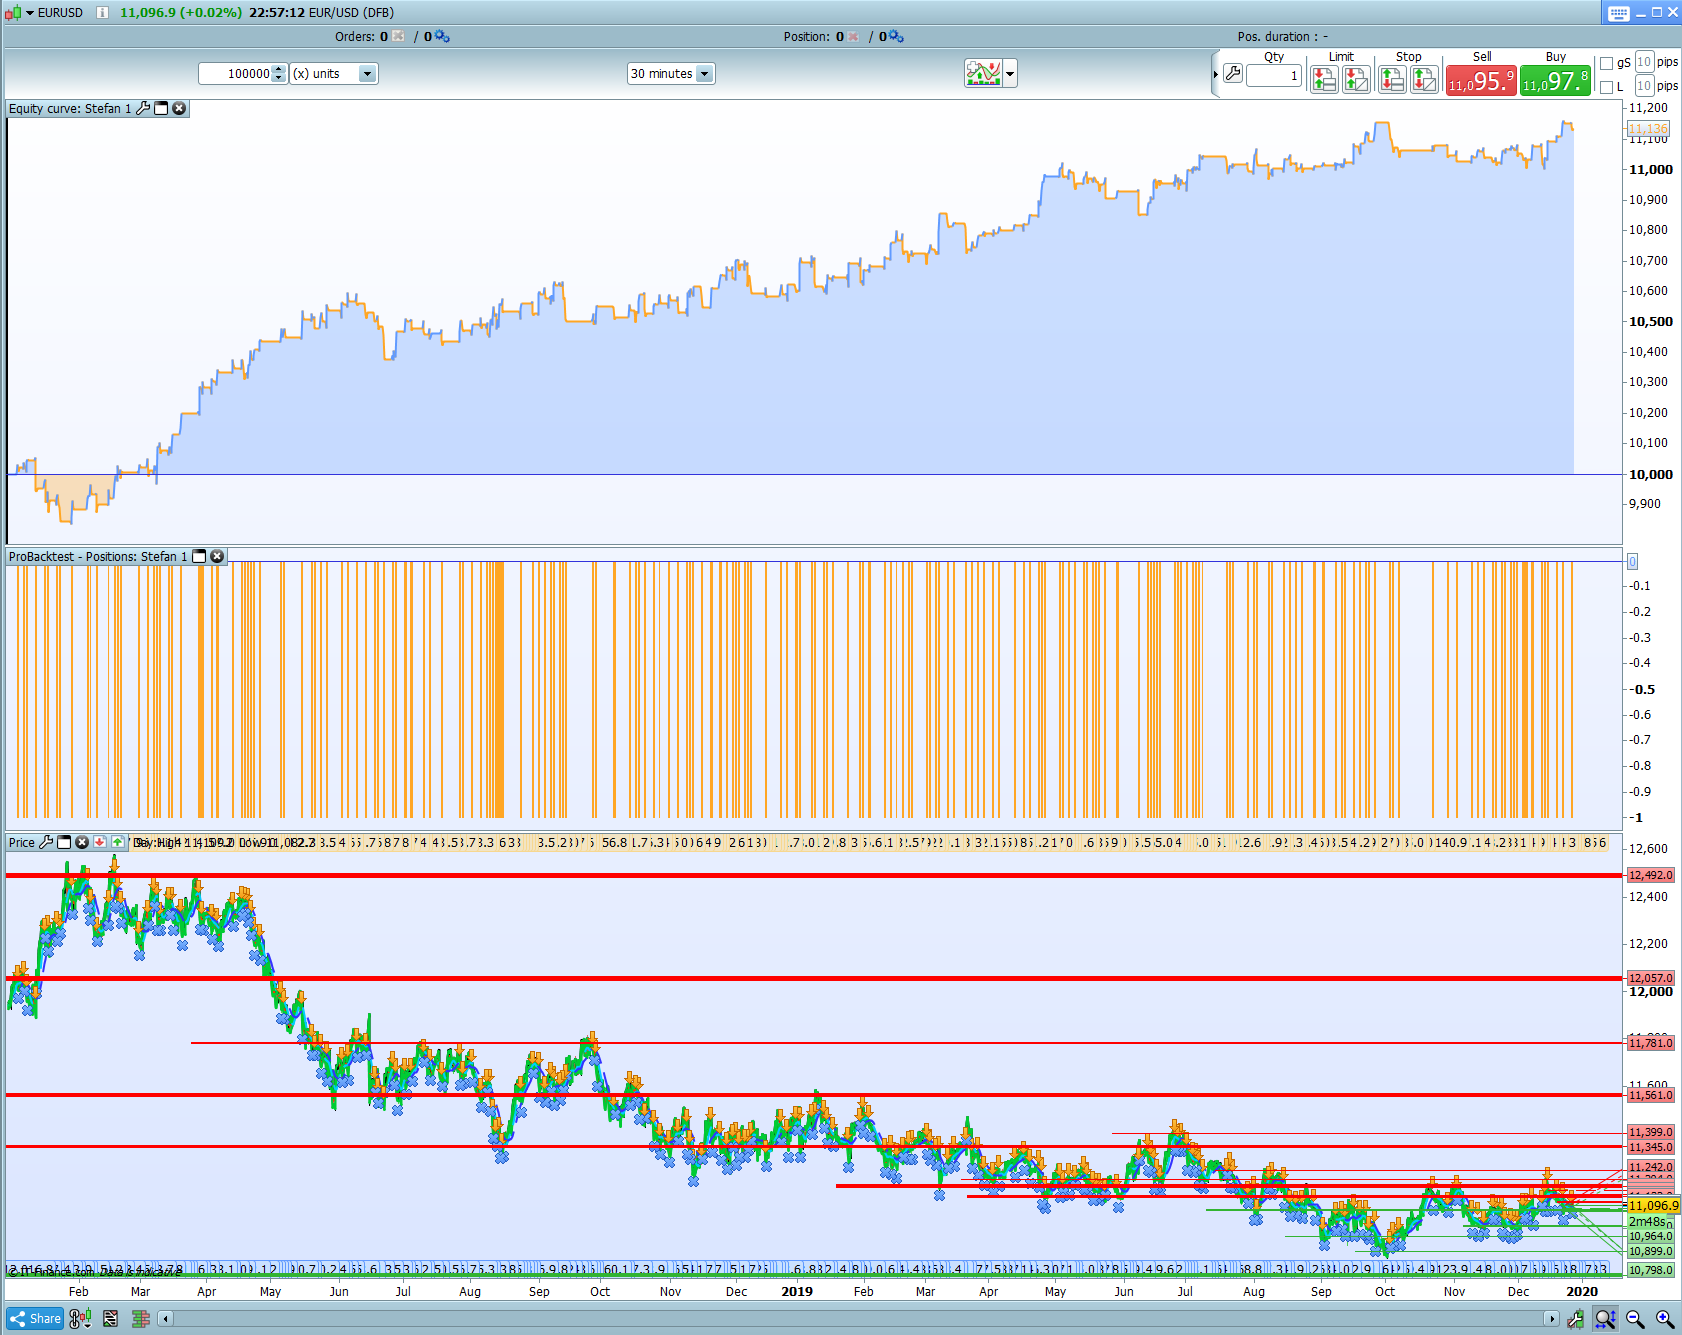Viewport: 1682px width, 1335px height.
Task: Click the instrument info icon next to EURUSD
Action: click(x=102, y=13)
